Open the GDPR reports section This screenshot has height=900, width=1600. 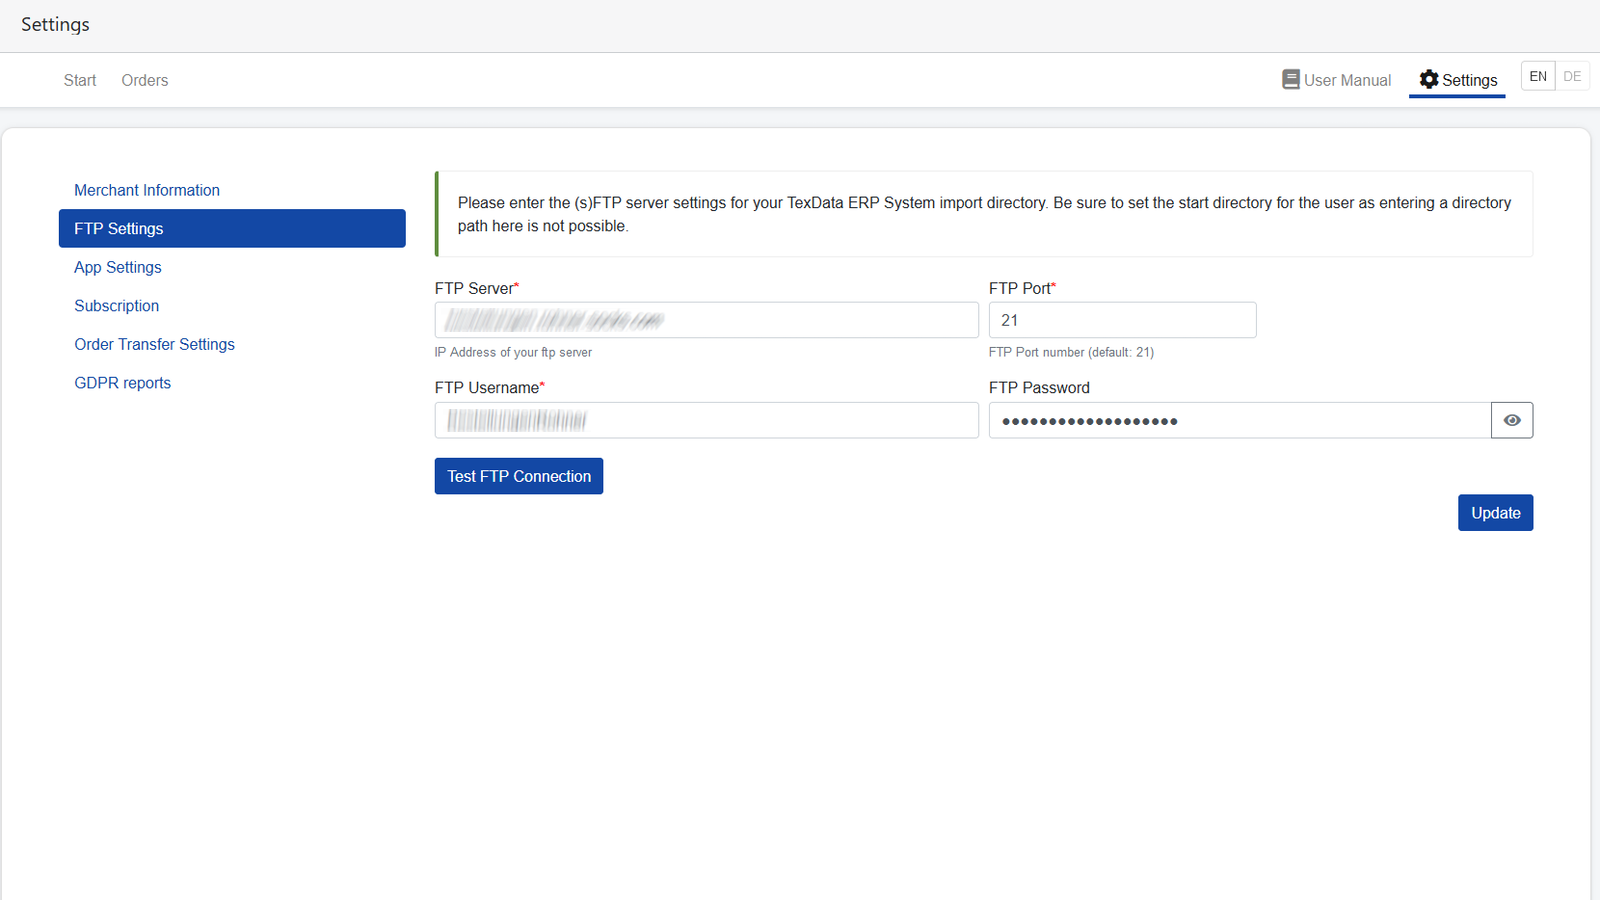point(122,382)
